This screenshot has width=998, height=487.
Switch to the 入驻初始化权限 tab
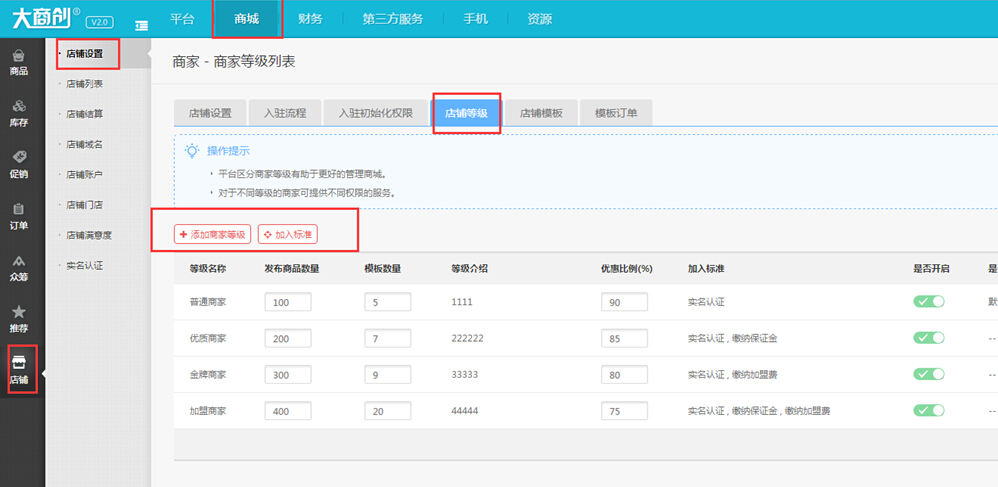coord(376,113)
